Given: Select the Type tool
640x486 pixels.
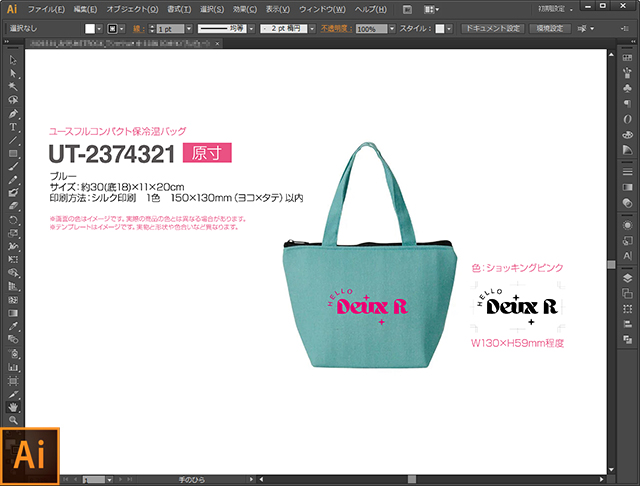Looking at the screenshot, I should tap(13, 127).
